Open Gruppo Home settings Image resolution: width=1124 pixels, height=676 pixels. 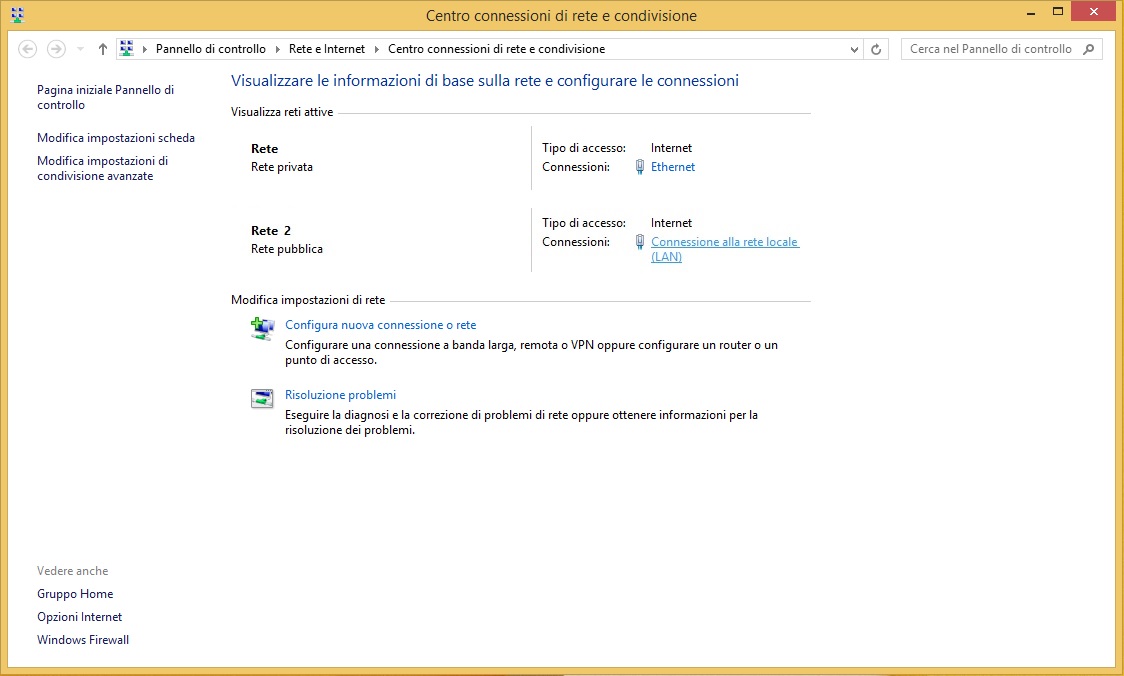click(x=75, y=593)
